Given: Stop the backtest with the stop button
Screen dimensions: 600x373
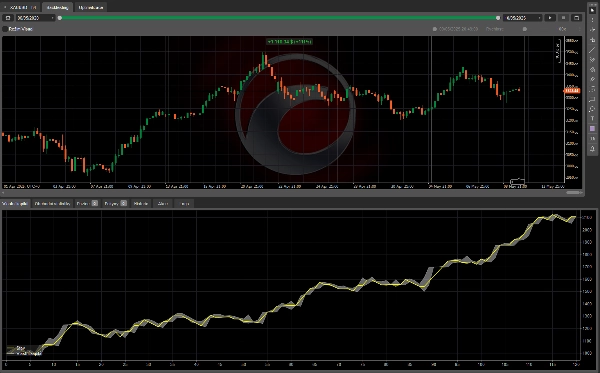Looking at the screenshot, I should coord(563,18).
